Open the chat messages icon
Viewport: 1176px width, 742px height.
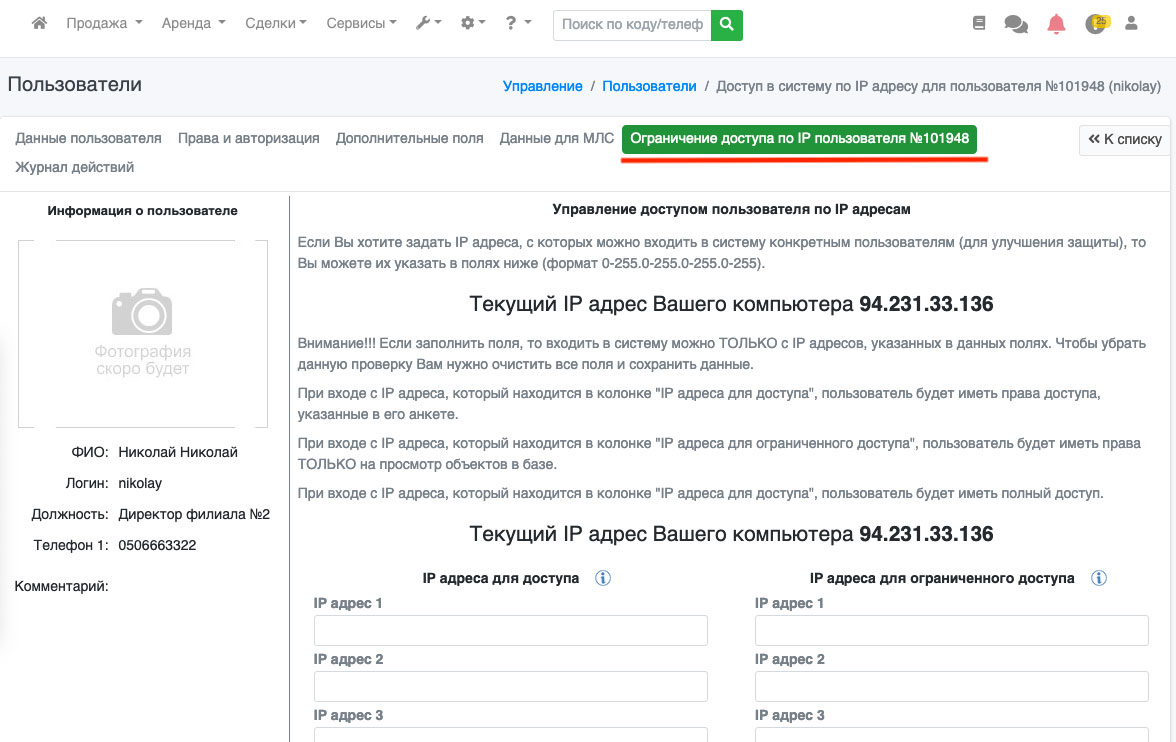click(x=1016, y=24)
